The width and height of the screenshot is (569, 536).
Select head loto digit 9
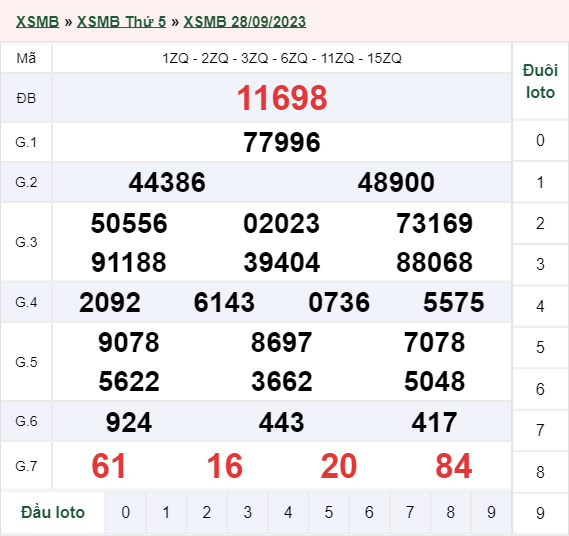pos(491,512)
